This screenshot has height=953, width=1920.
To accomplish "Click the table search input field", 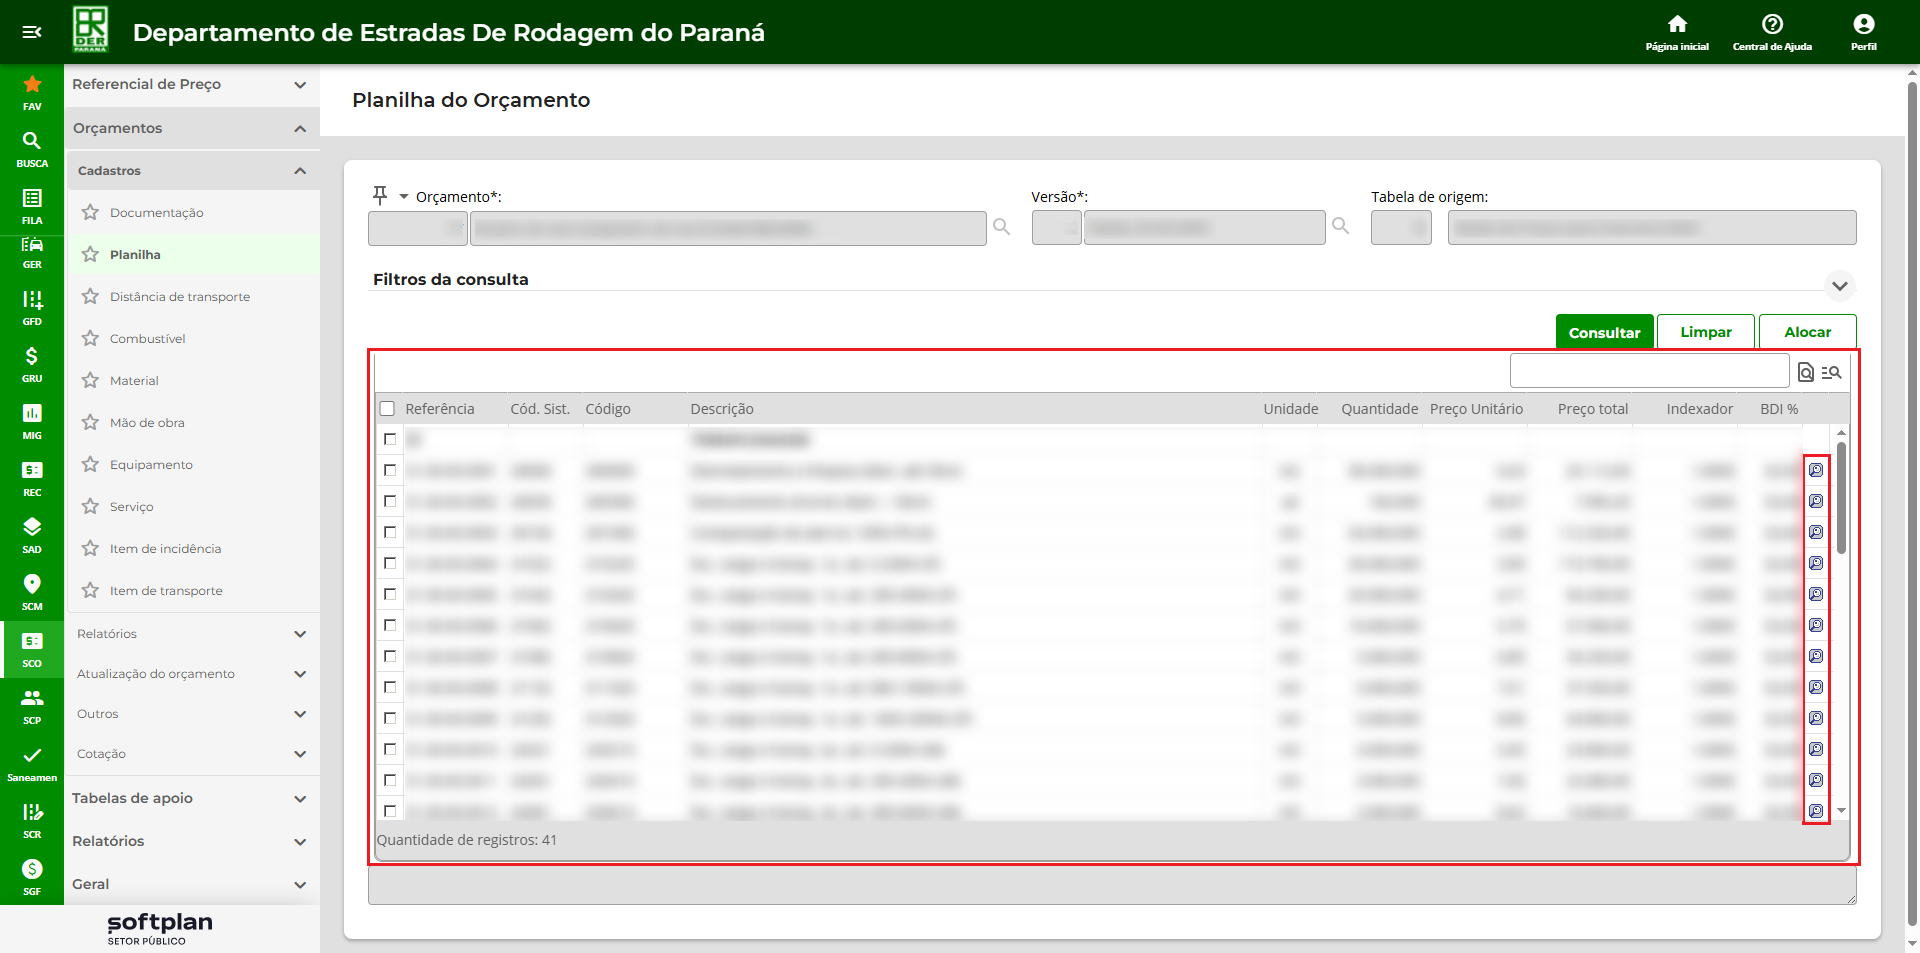I will [x=1648, y=371].
